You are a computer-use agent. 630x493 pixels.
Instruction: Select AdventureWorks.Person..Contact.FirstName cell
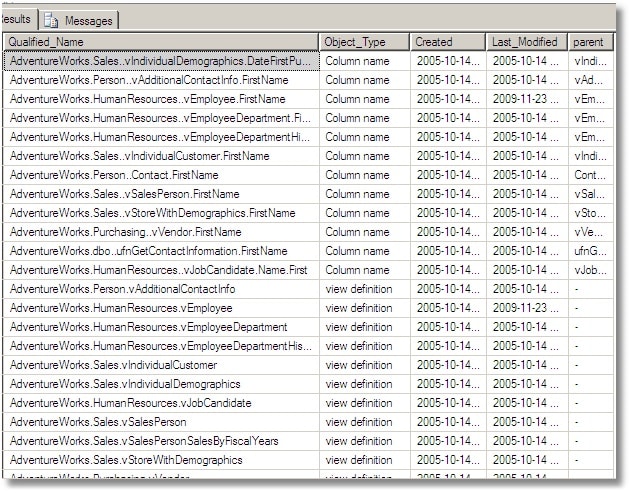[x=161, y=175]
